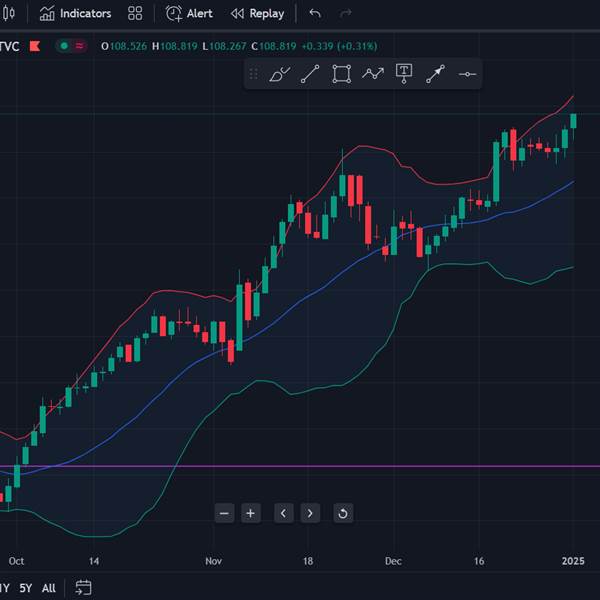Click the 2025 label on time axis
Image resolution: width=600 pixels, height=600 pixels.
coord(573,561)
